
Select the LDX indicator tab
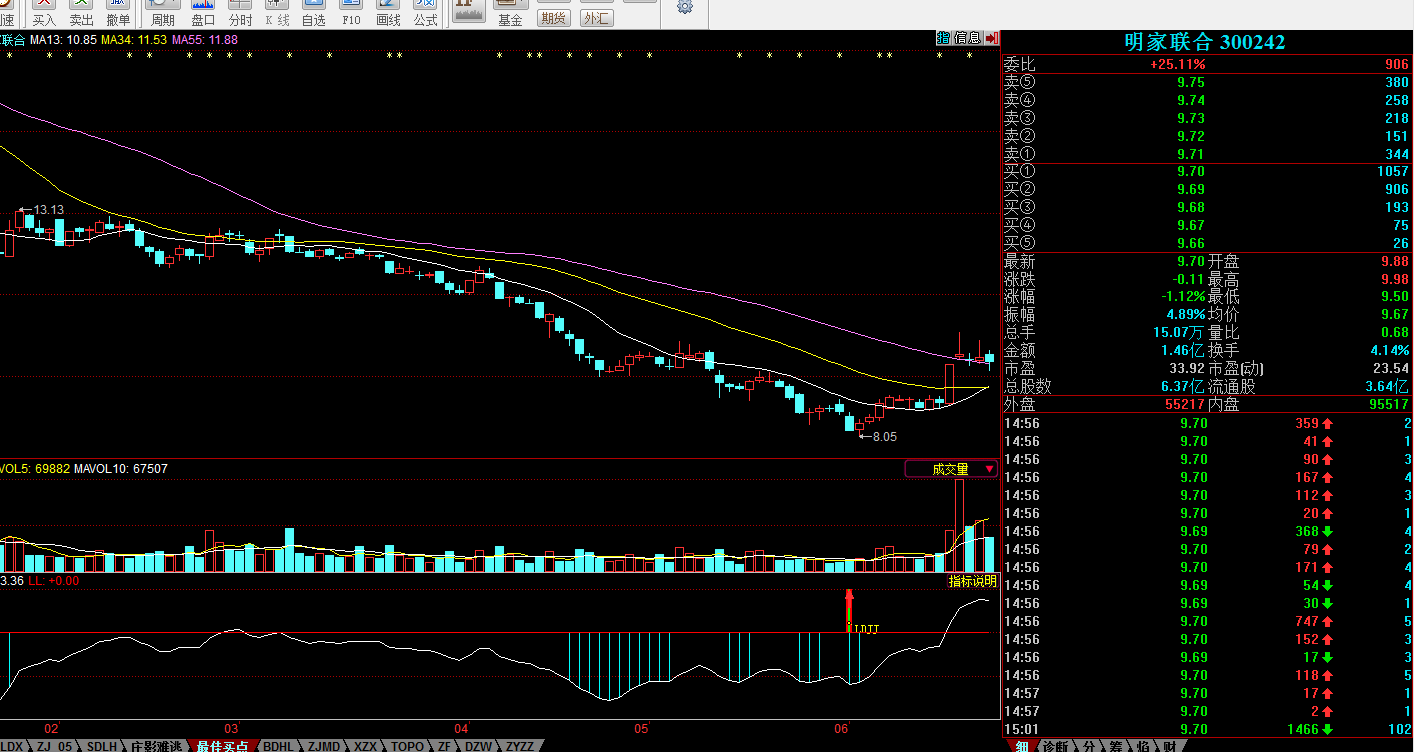click(x=12, y=746)
